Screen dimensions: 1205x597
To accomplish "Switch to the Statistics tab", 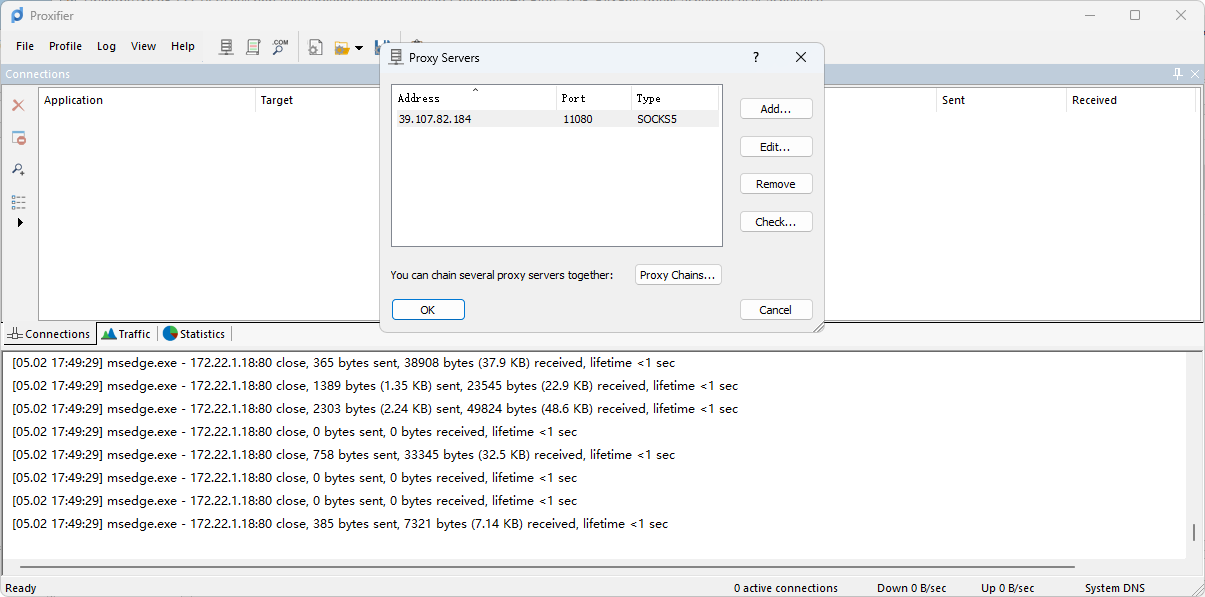I will (194, 334).
